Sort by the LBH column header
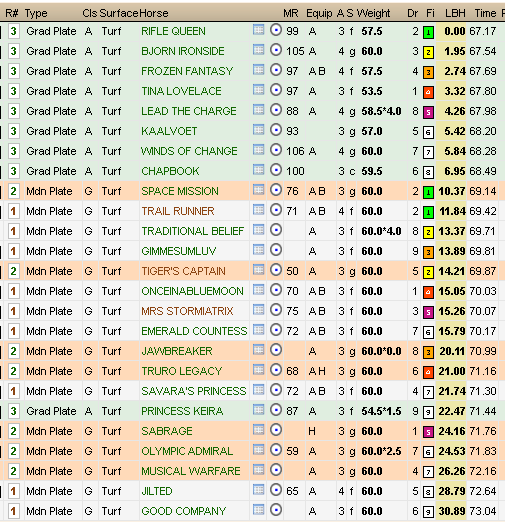The width and height of the screenshot is (523, 532). [x=455, y=13]
